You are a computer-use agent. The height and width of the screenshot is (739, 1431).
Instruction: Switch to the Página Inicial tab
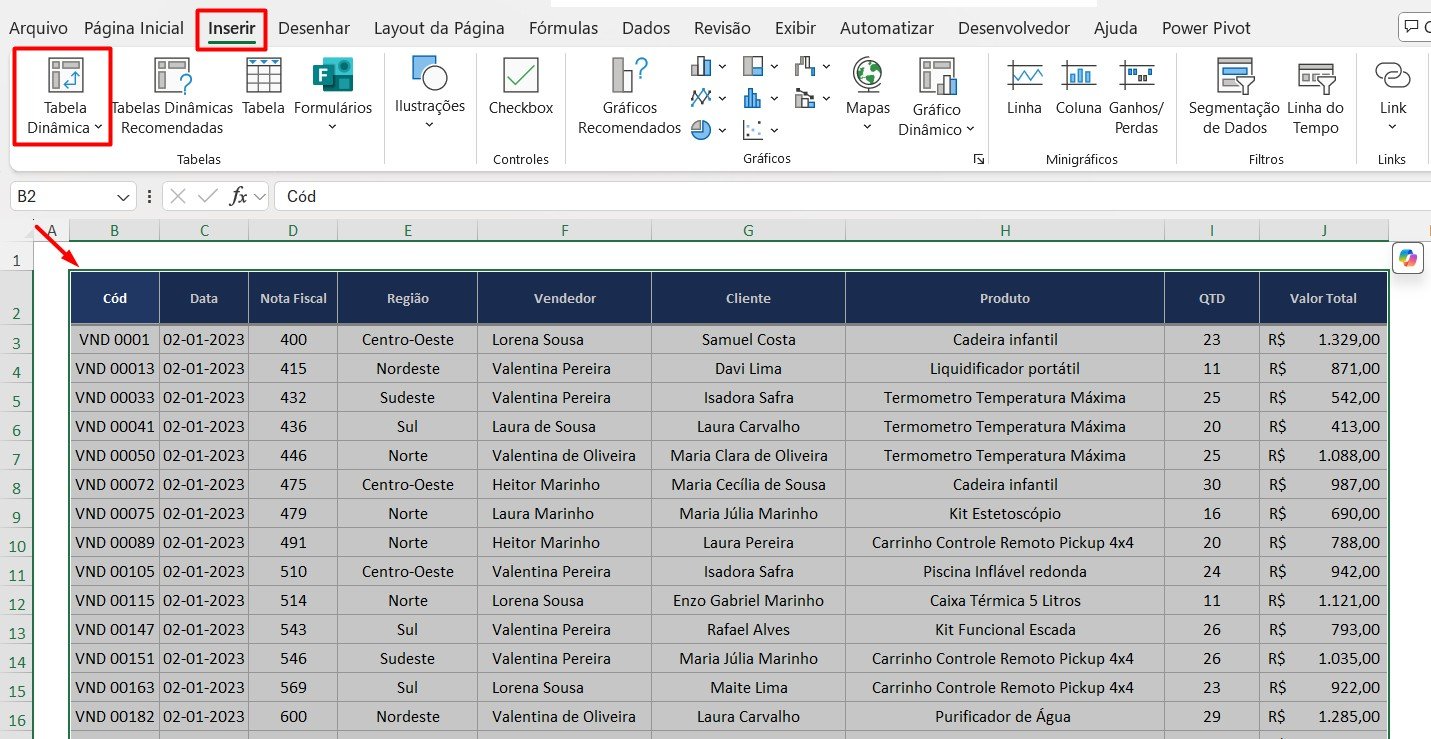(134, 28)
